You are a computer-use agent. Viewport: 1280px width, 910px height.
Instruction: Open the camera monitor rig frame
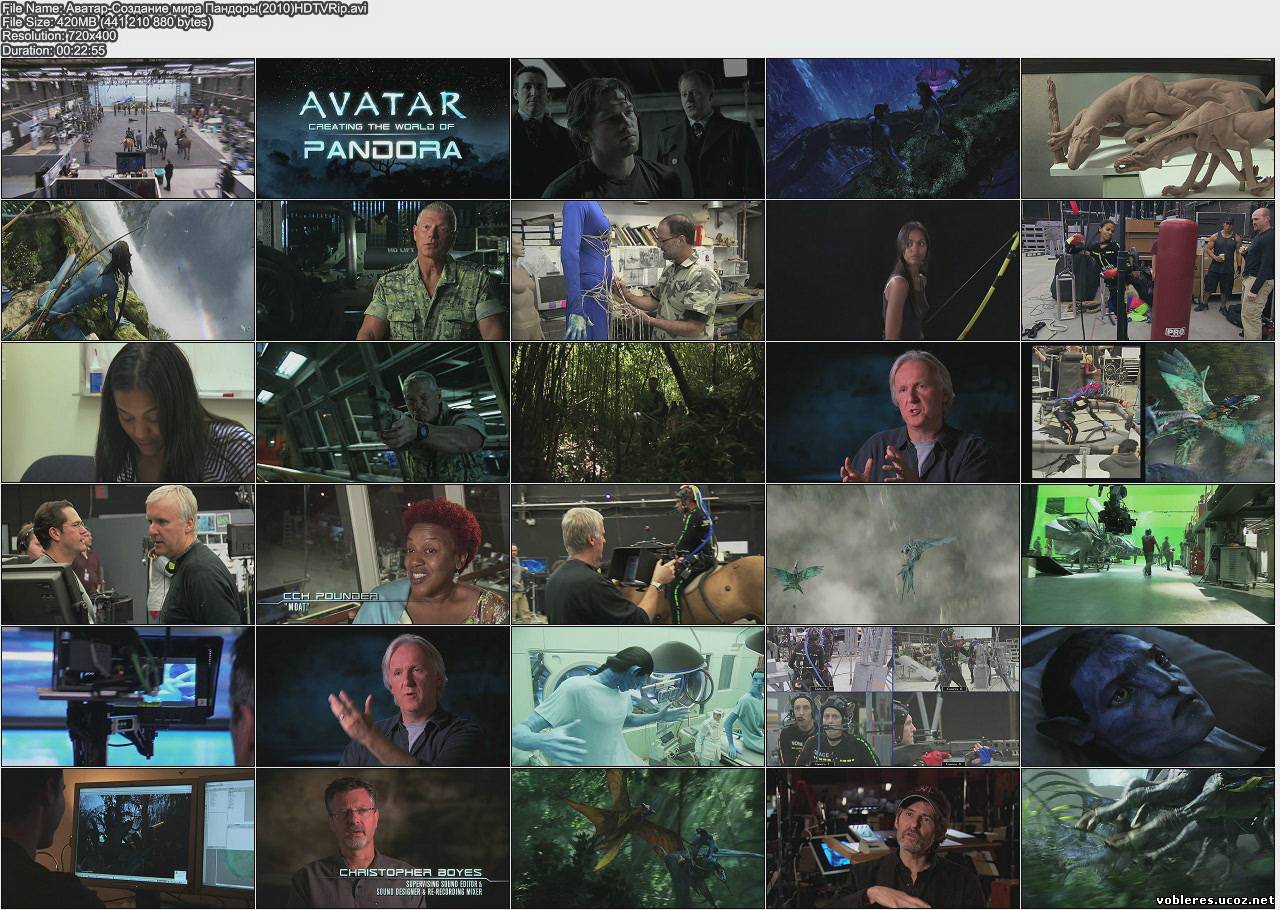(128, 696)
